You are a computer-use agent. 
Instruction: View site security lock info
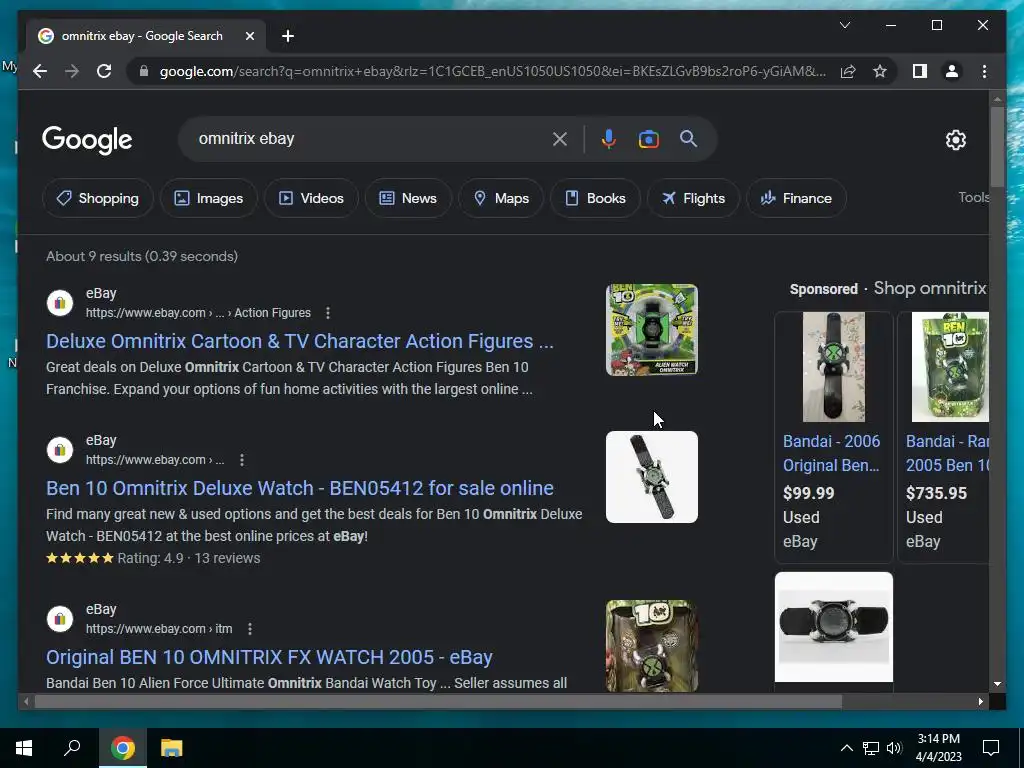pos(144,71)
